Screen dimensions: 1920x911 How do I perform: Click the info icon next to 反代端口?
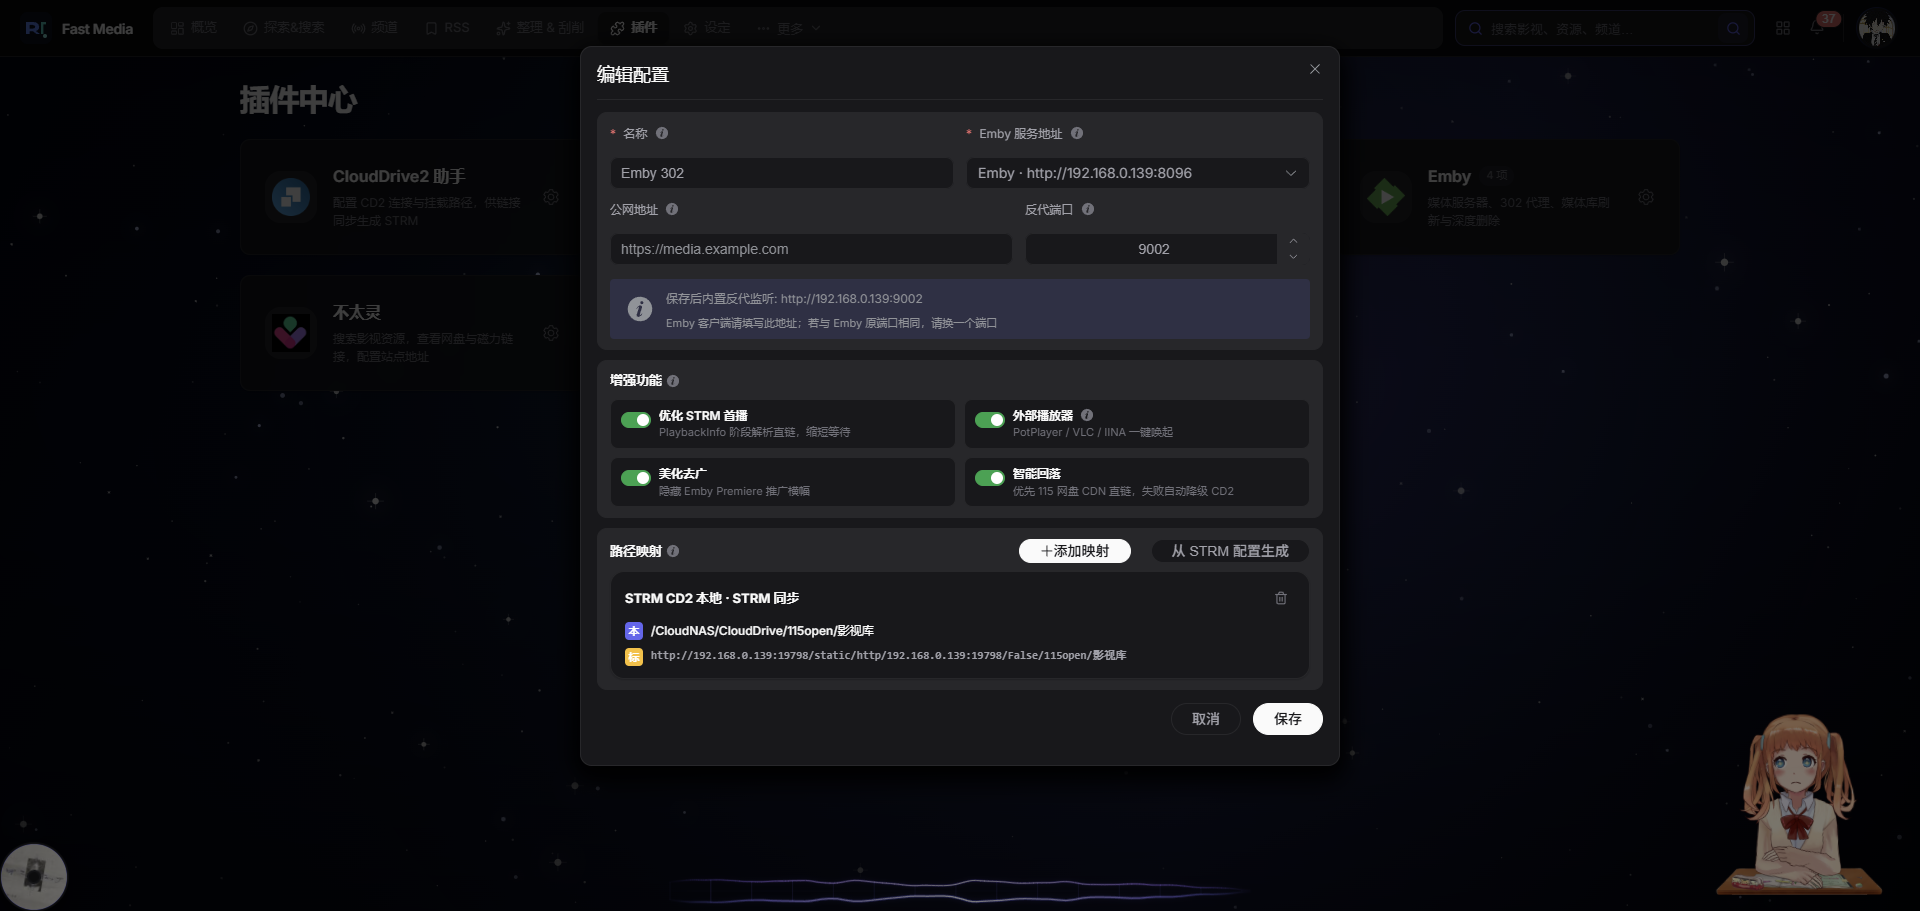1088,209
